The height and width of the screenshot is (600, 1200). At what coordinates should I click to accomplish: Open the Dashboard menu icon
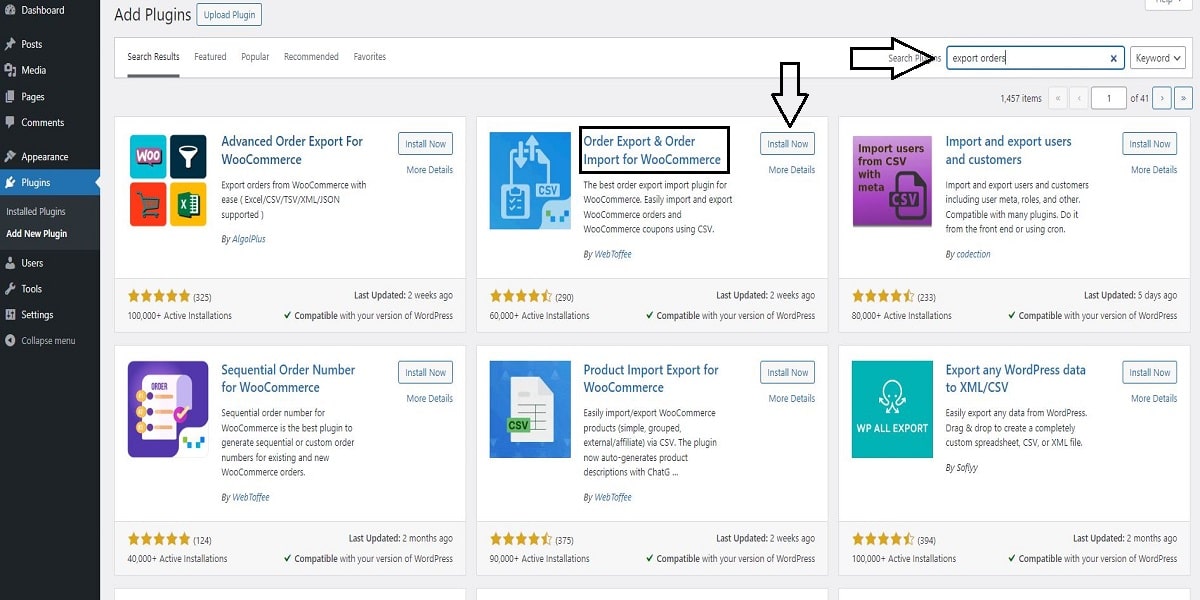point(10,10)
